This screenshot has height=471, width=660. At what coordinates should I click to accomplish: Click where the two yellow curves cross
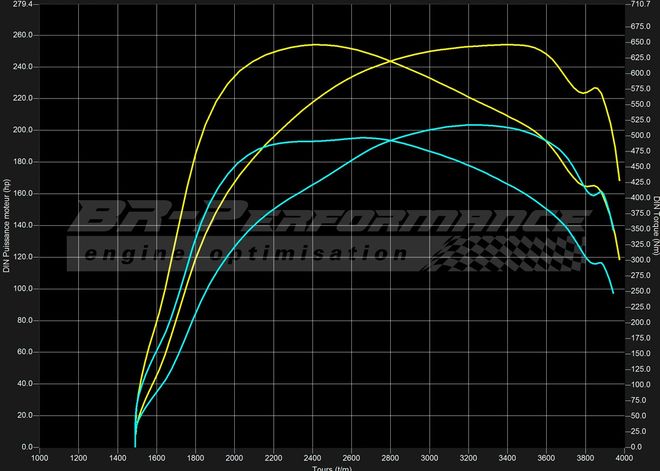pos(392,60)
